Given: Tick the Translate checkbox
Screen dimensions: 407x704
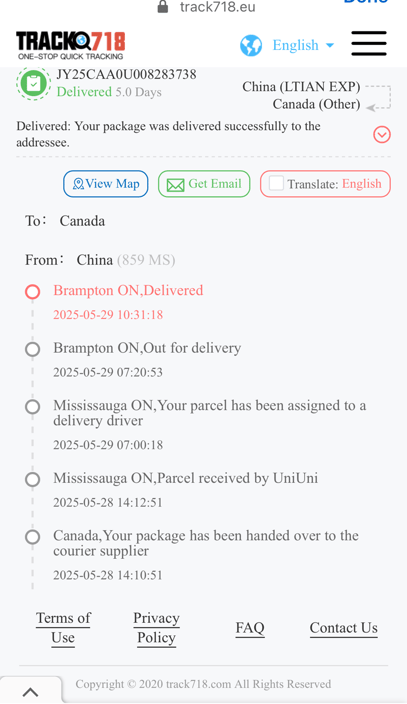Looking at the screenshot, I should pos(276,183).
